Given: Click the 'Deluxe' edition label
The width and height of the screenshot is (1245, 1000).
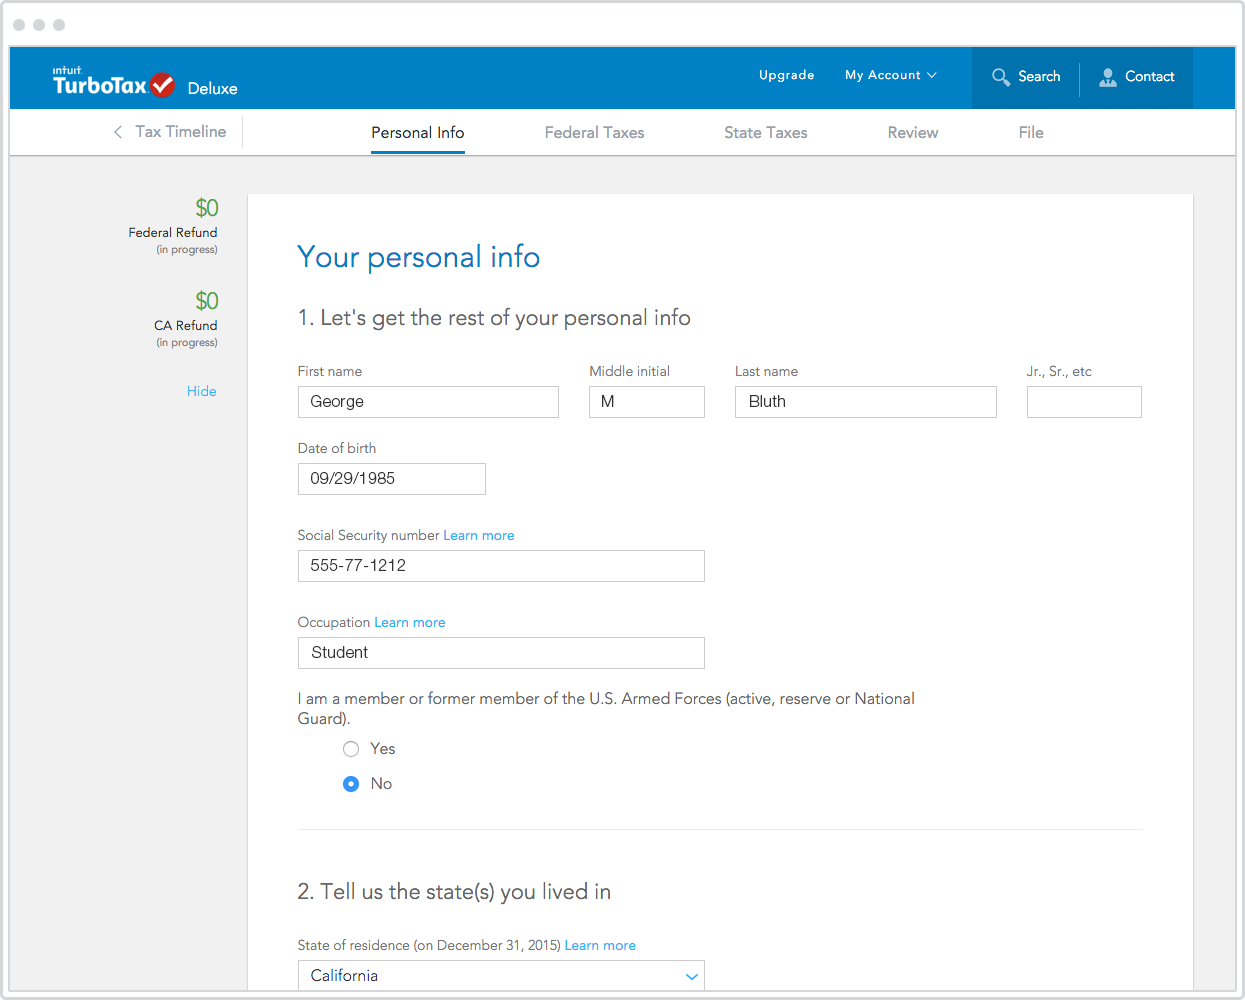Looking at the screenshot, I should click(213, 89).
